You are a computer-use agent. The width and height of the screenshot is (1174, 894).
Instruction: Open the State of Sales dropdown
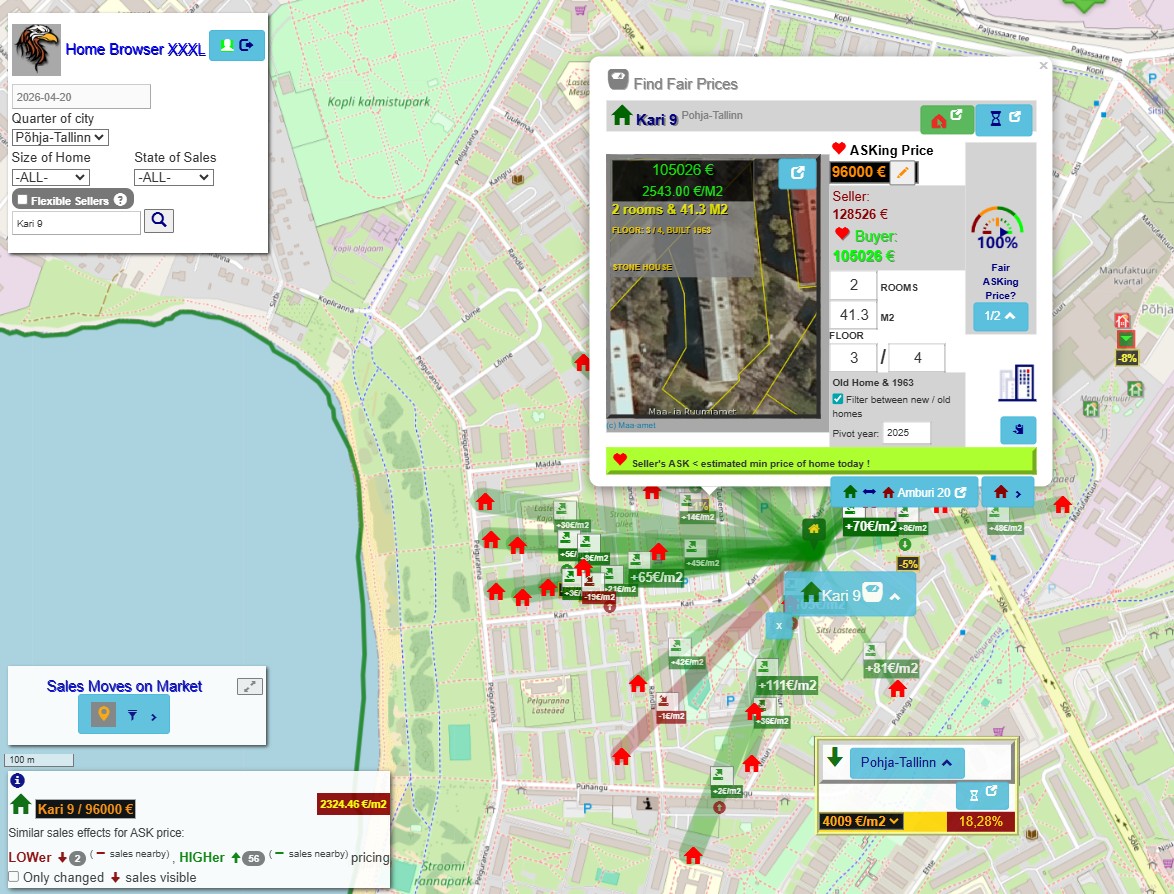point(173,177)
